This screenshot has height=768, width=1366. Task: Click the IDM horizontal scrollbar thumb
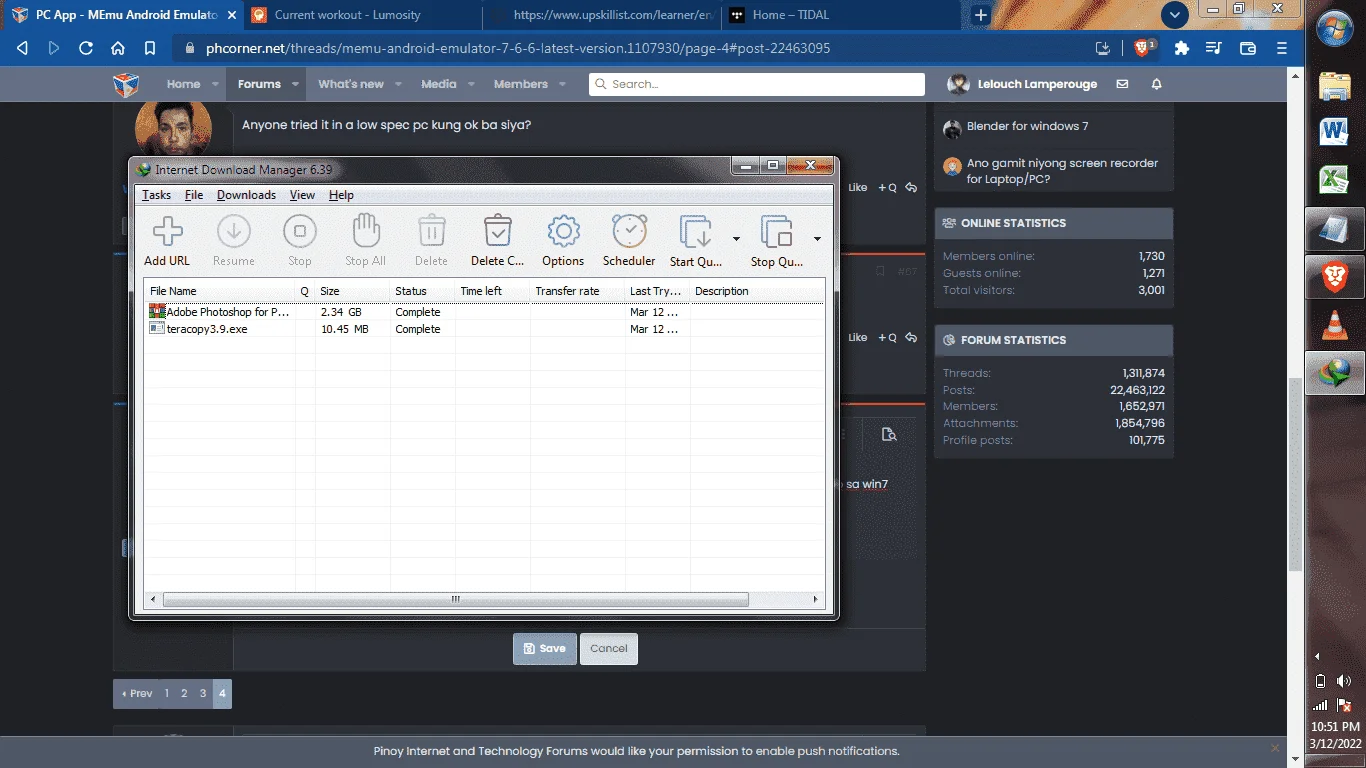[x=455, y=600]
